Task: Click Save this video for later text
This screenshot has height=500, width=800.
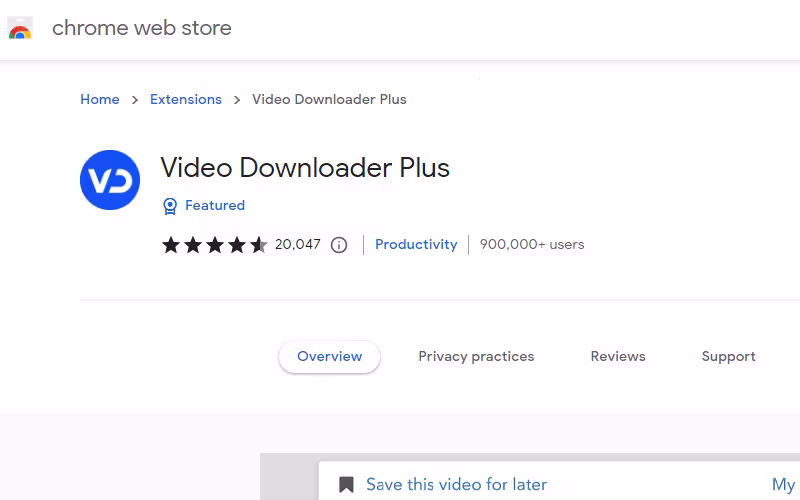Action: 456,484
